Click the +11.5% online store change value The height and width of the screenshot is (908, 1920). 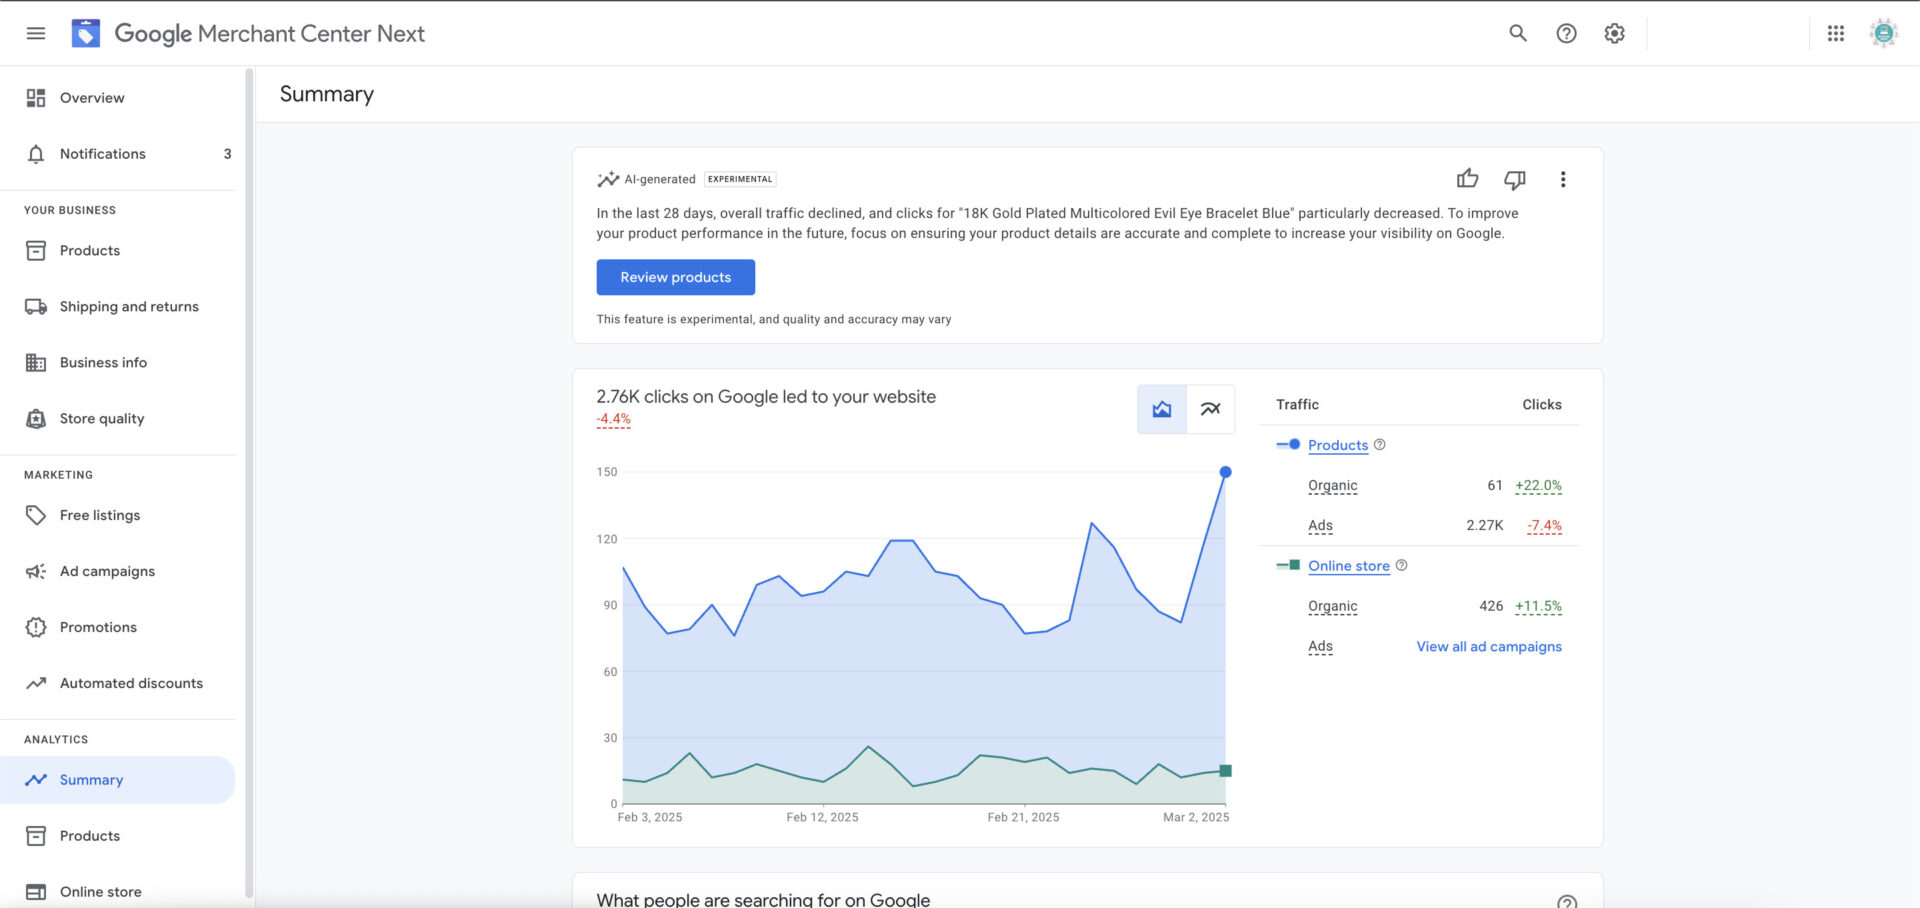1538,606
